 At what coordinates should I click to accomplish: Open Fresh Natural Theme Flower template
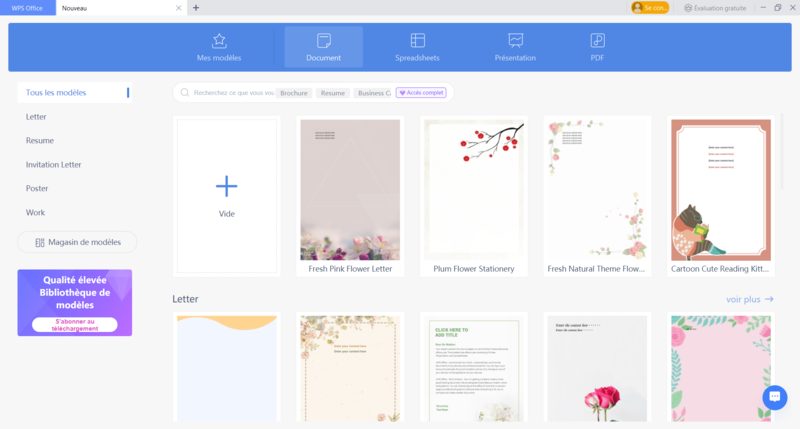(597, 196)
